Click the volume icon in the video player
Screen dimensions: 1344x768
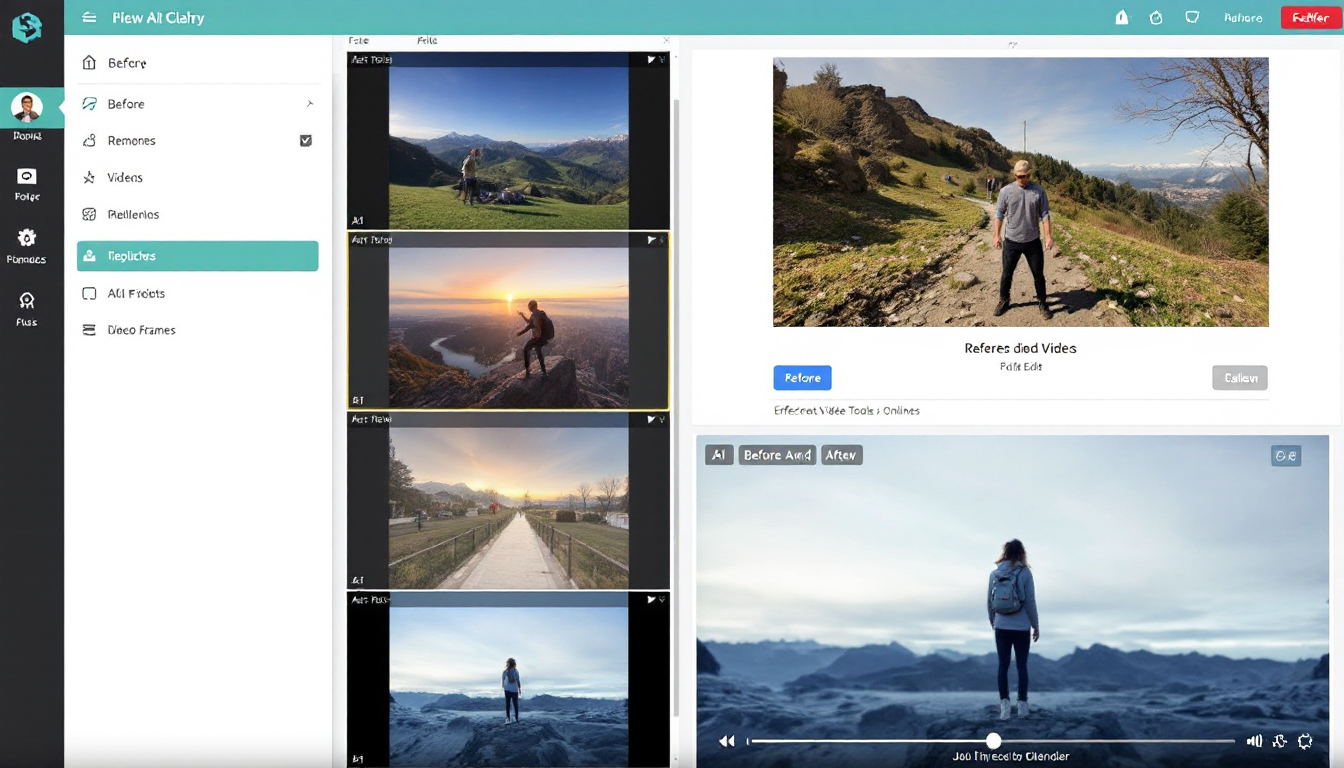coord(1254,741)
